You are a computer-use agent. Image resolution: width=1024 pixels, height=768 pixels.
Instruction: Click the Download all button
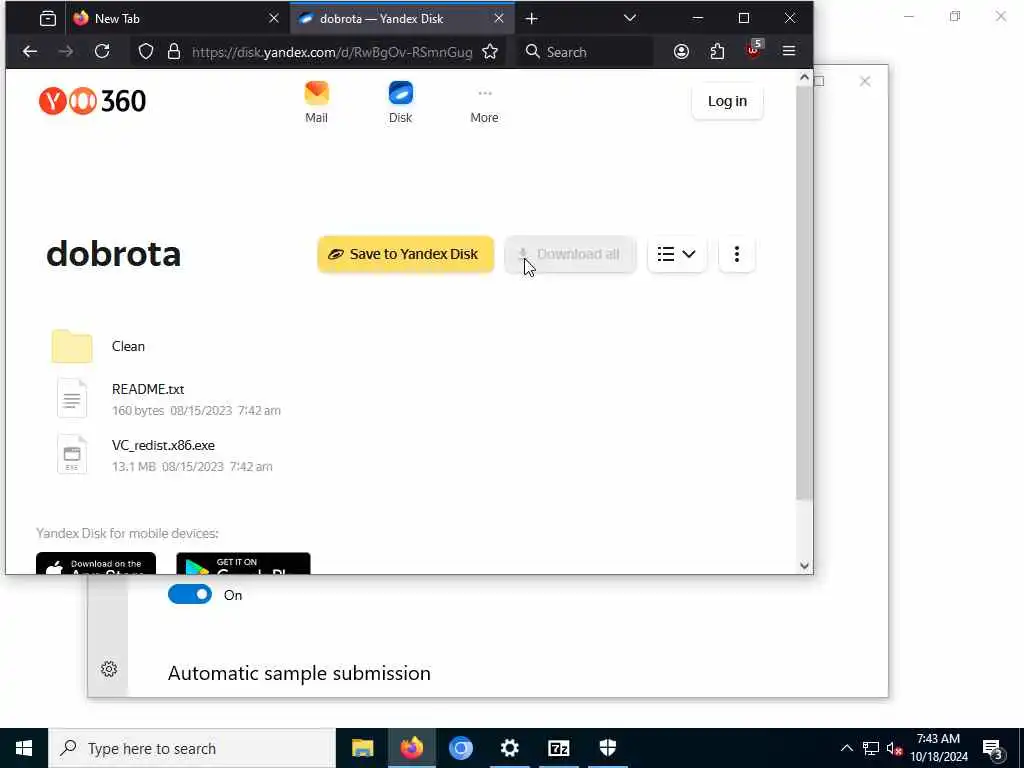click(x=570, y=254)
